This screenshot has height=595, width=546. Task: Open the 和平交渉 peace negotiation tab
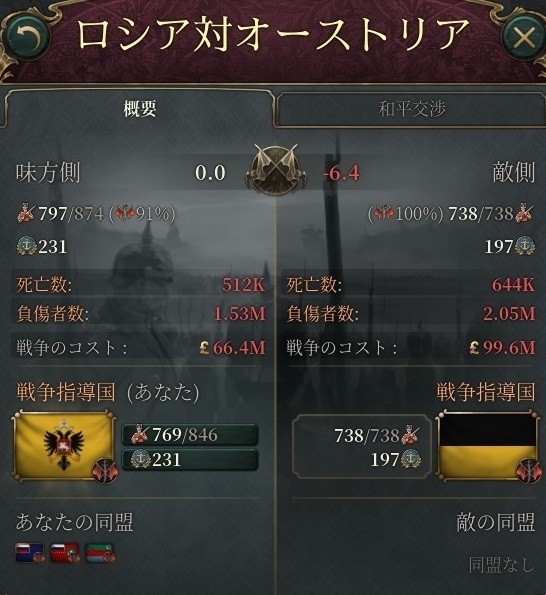coord(411,109)
